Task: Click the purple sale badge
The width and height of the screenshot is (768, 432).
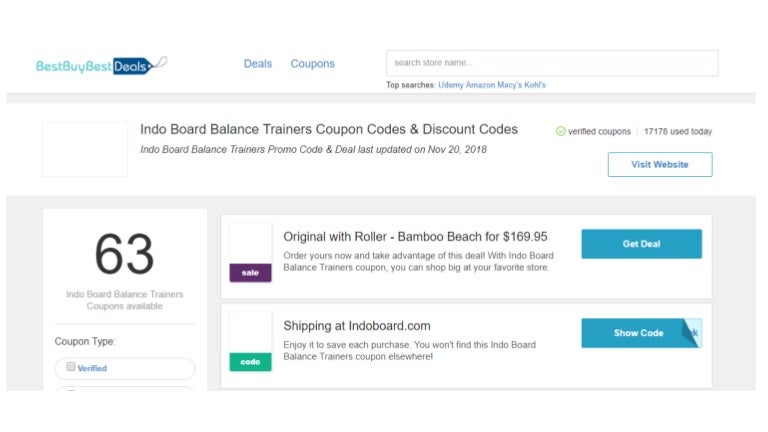Action: [x=250, y=273]
